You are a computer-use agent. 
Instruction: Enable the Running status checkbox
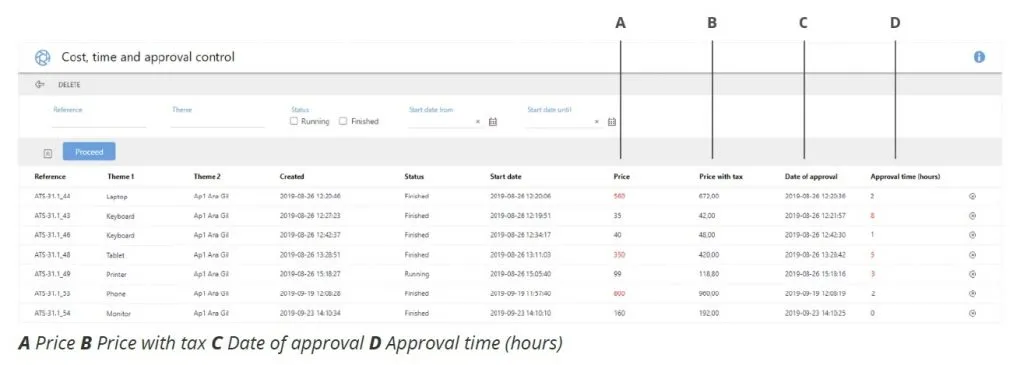294,121
